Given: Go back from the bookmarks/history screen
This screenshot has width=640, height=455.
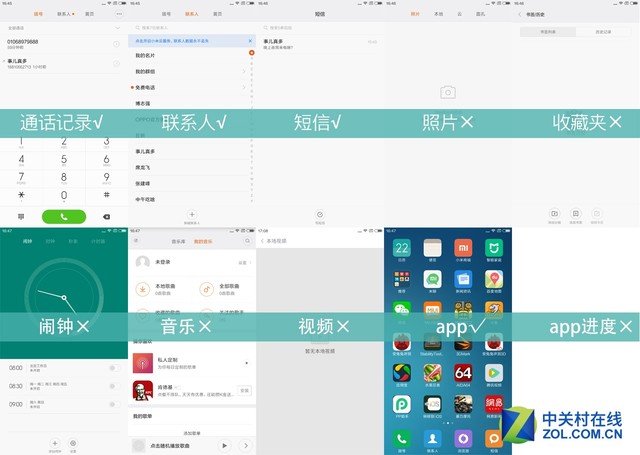Looking at the screenshot, I should click(520, 14).
